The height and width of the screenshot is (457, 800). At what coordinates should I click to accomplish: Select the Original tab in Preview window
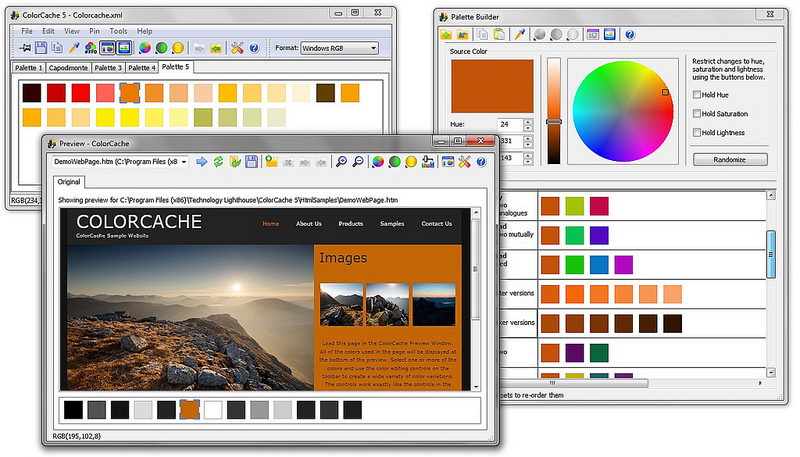pyautogui.click(x=69, y=182)
